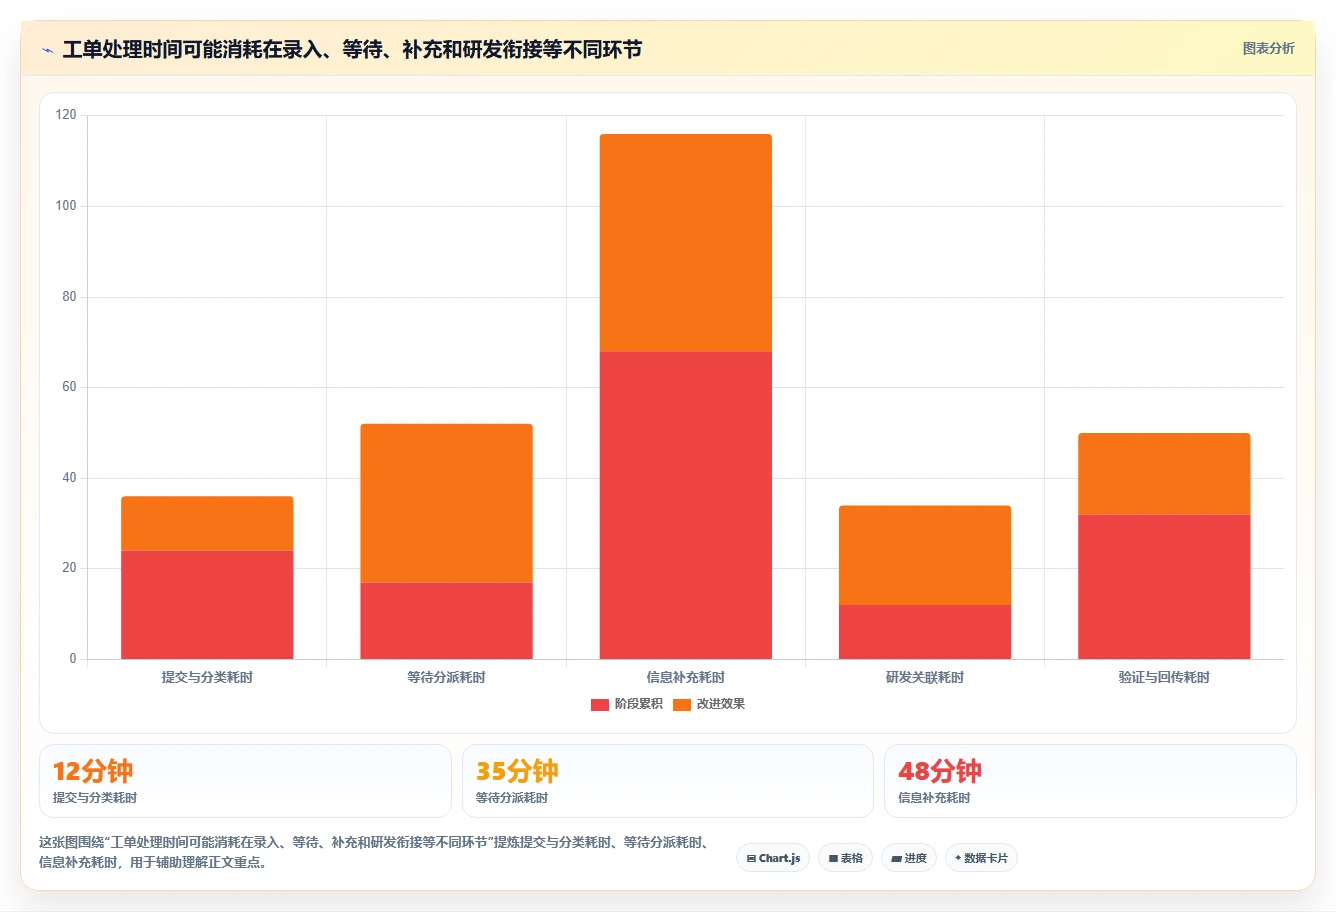This screenshot has height=912, width=1336.
Task: Click orange segment of 等待分派耗时 bar
Action: [x=446, y=503]
